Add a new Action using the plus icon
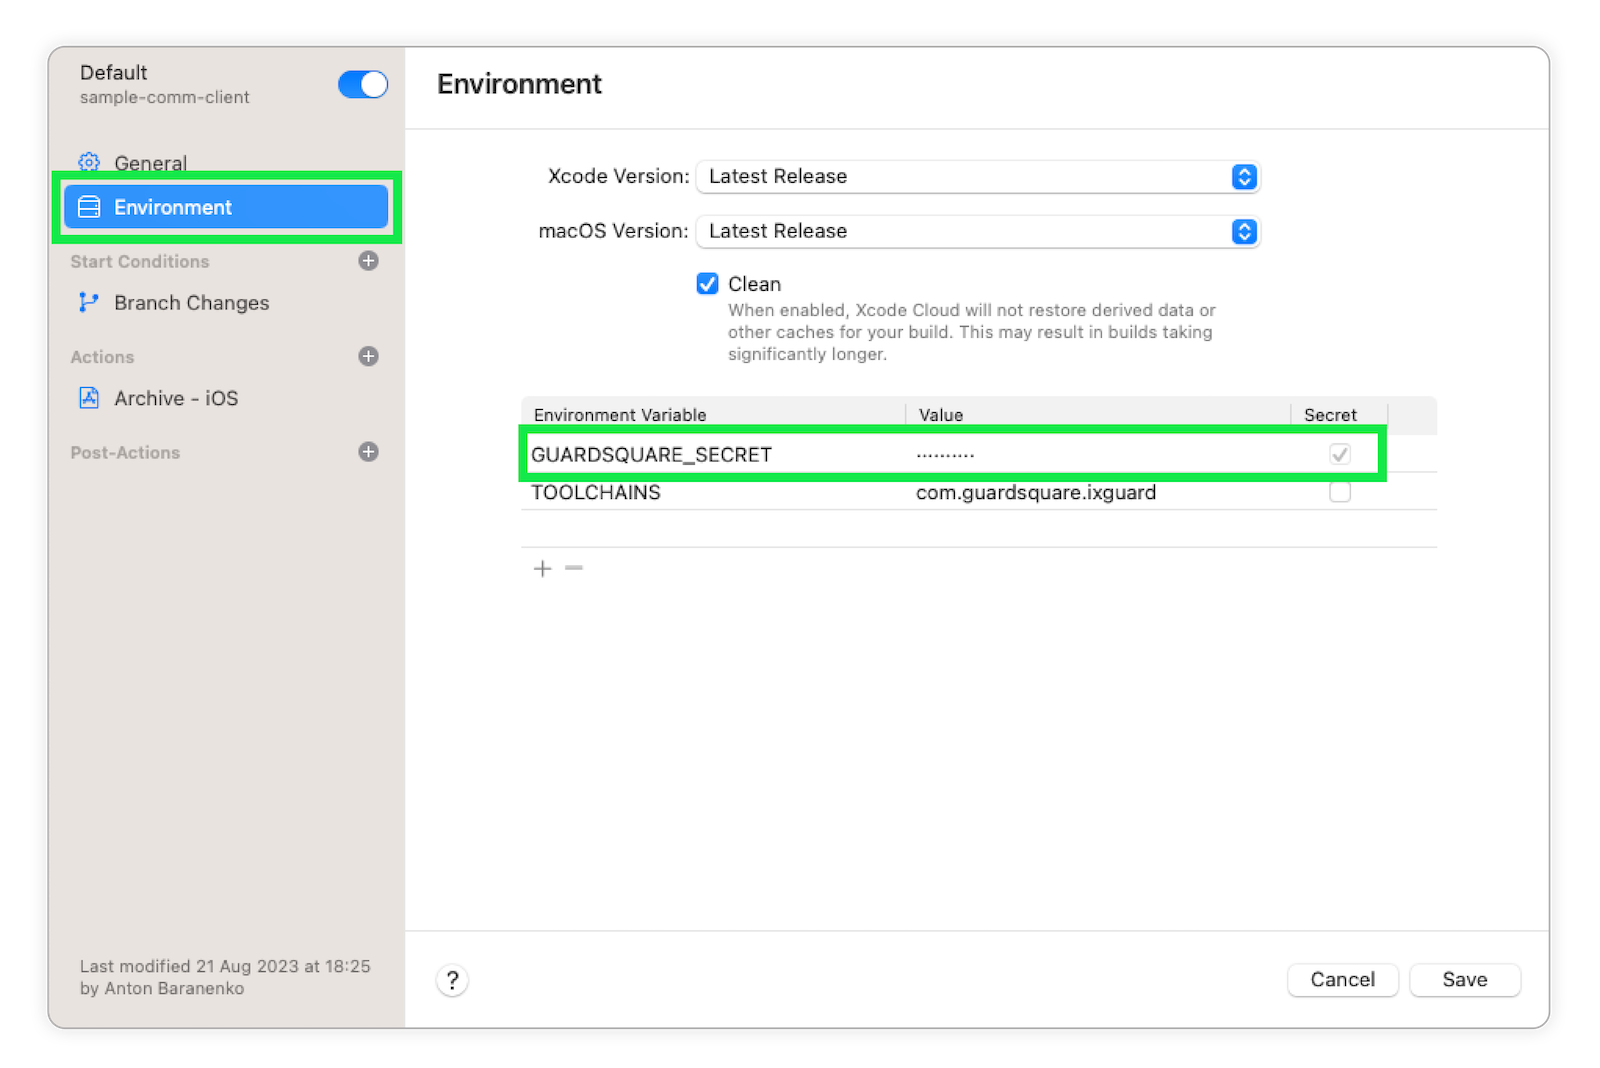 pos(368,356)
